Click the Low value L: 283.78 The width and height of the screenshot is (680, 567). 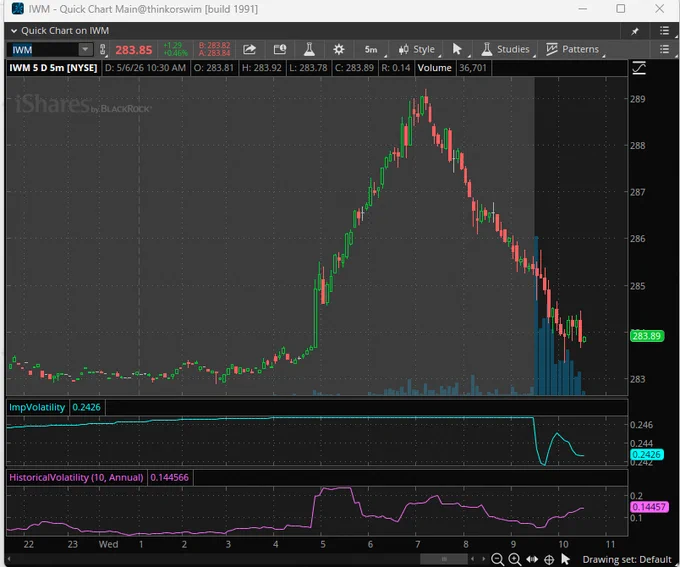point(308,68)
